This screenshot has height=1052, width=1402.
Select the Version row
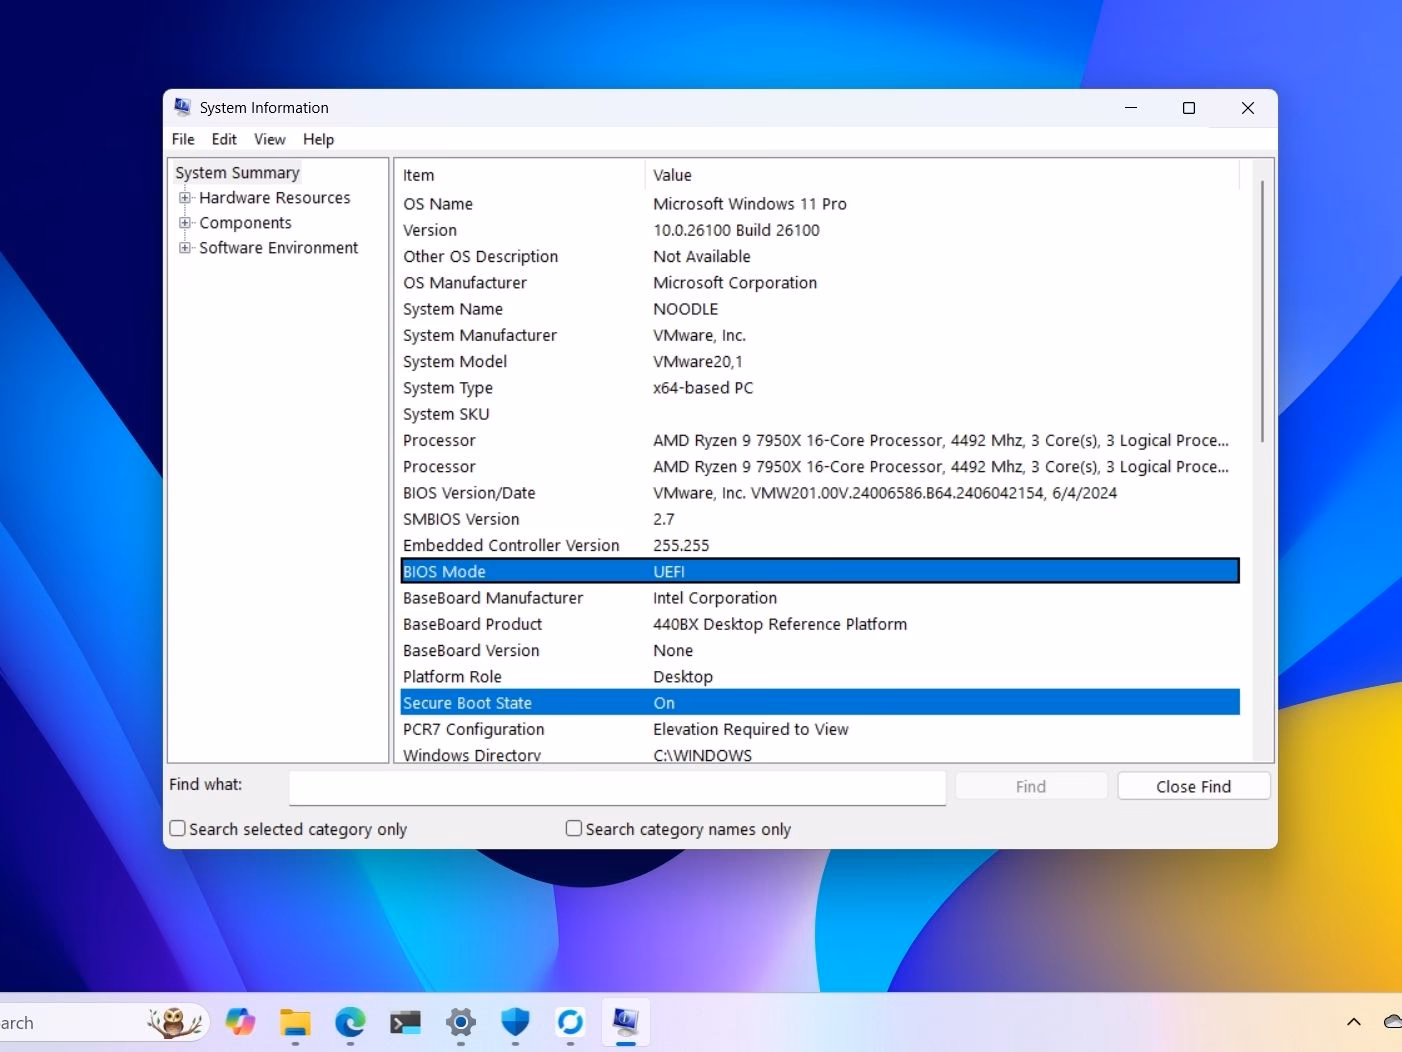pos(820,230)
